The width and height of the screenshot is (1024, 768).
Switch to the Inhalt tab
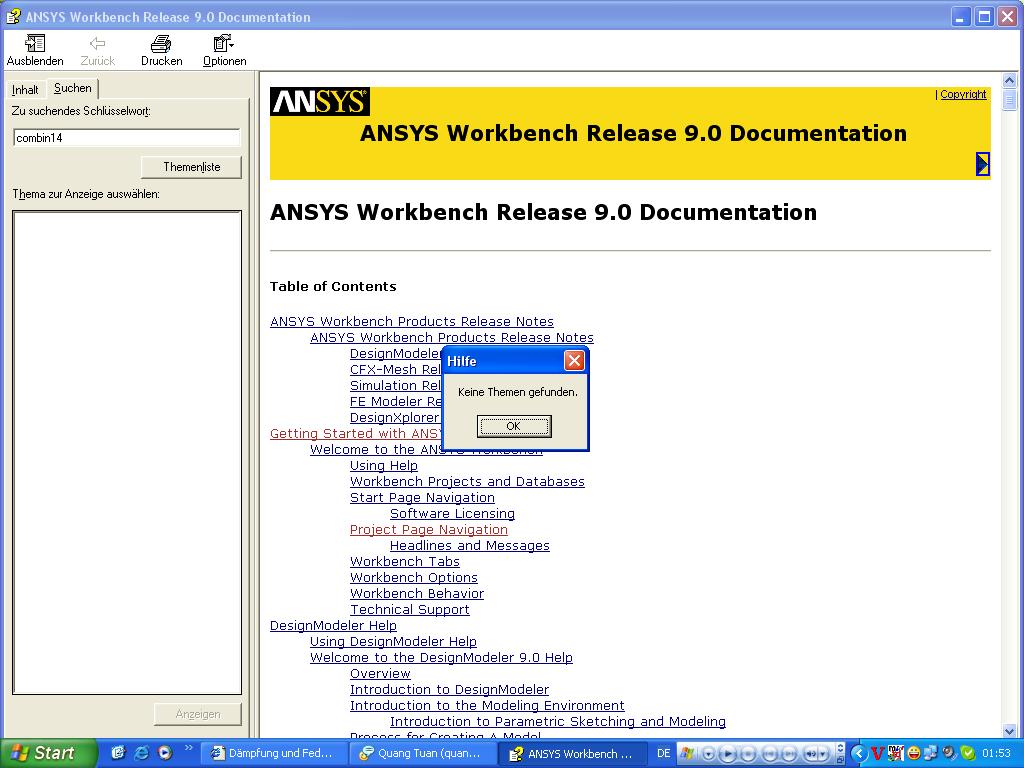click(25, 89)
